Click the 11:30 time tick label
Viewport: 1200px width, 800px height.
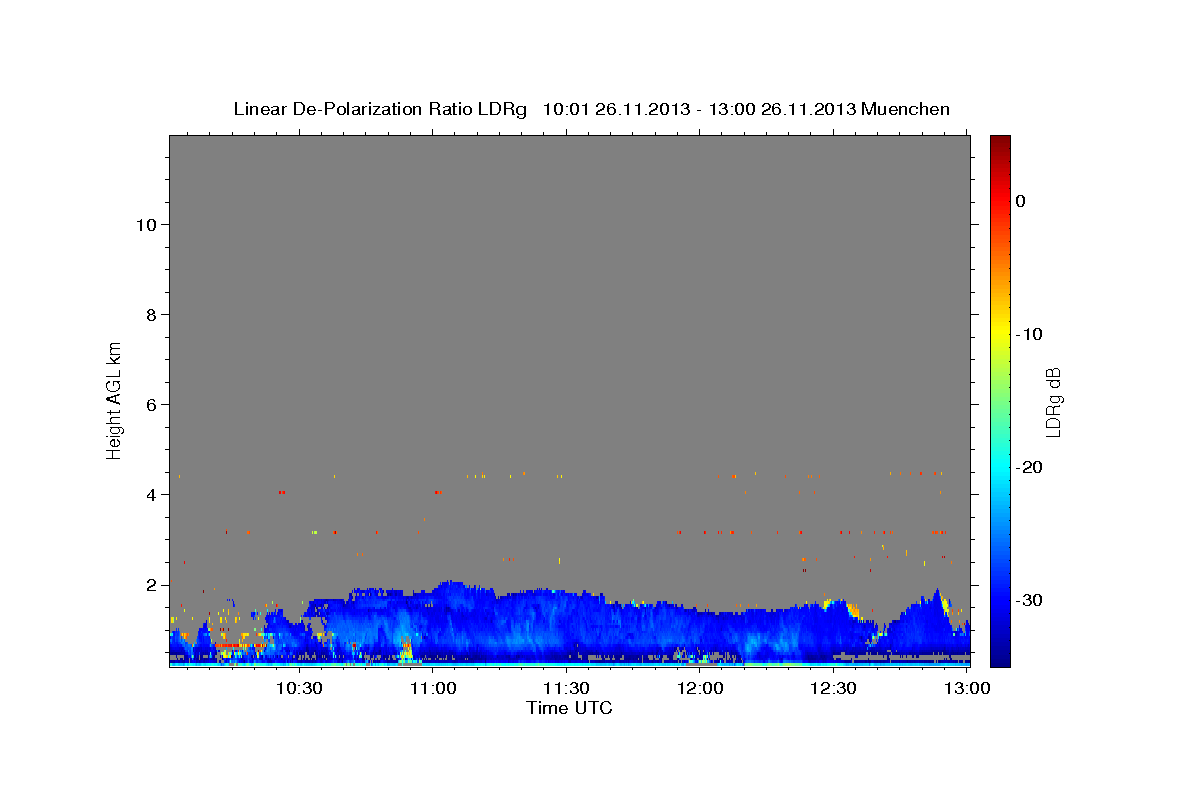[567, 688]
